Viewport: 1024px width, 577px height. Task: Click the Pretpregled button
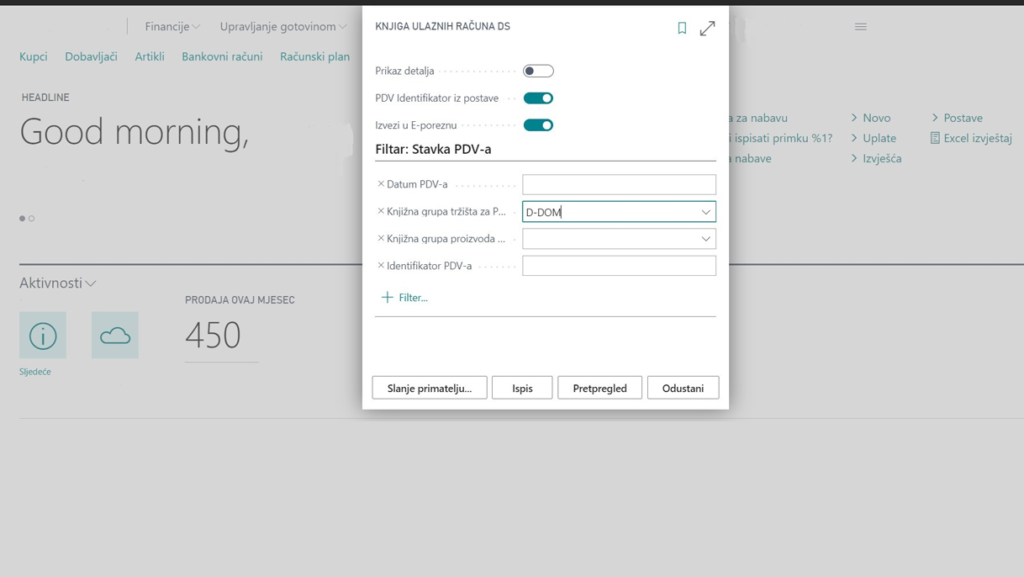coord(600,388)
